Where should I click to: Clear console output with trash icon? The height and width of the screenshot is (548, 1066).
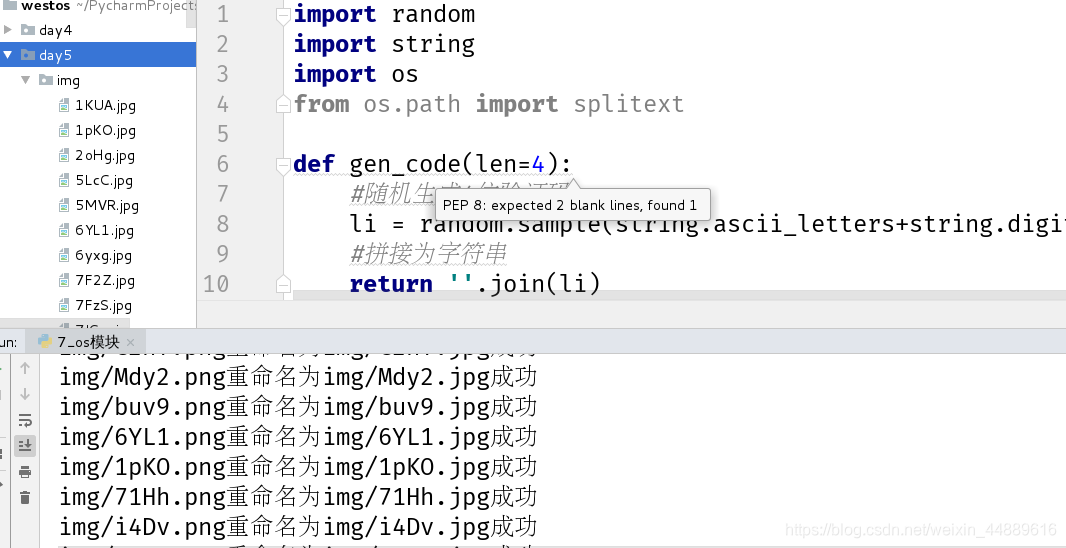coord(25,498)
